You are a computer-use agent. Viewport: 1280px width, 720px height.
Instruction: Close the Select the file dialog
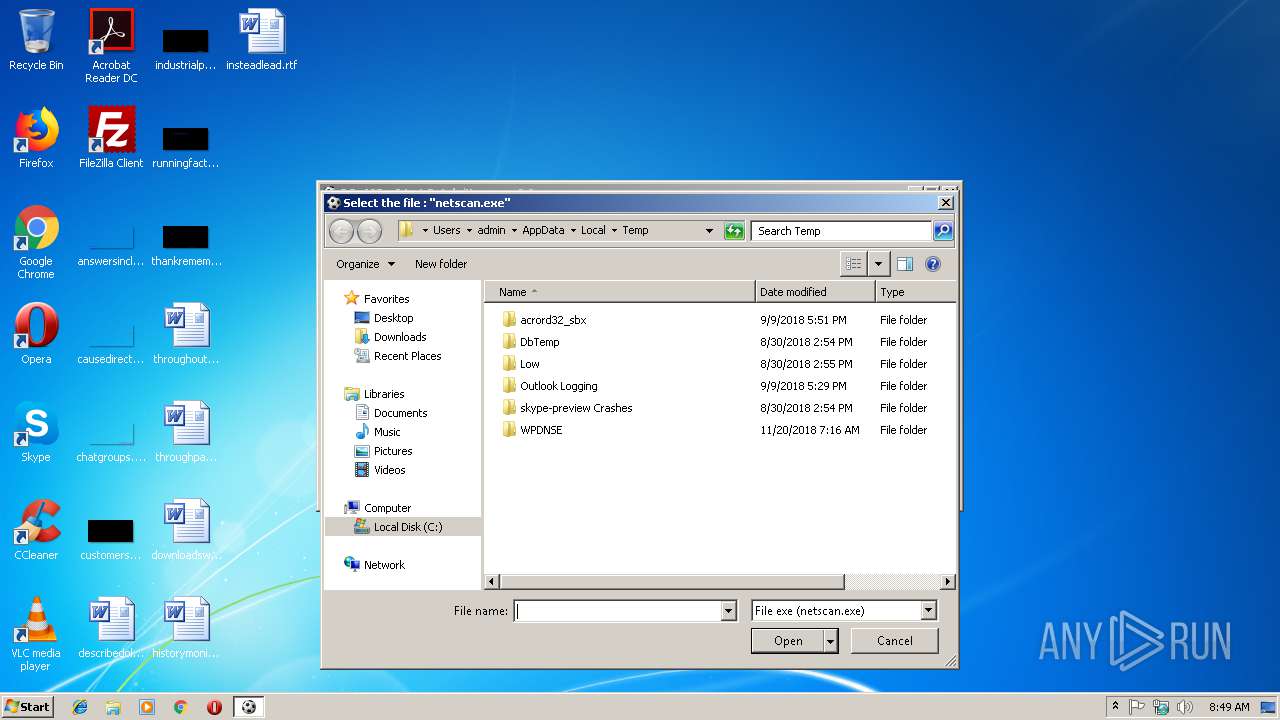pos(945,203)
